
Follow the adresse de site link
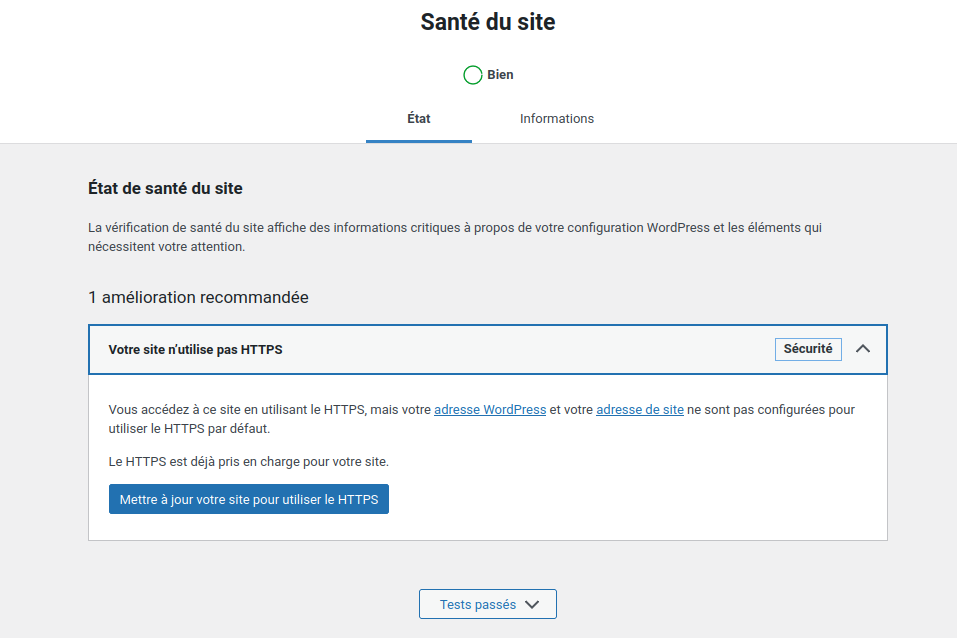coord(640,410)
